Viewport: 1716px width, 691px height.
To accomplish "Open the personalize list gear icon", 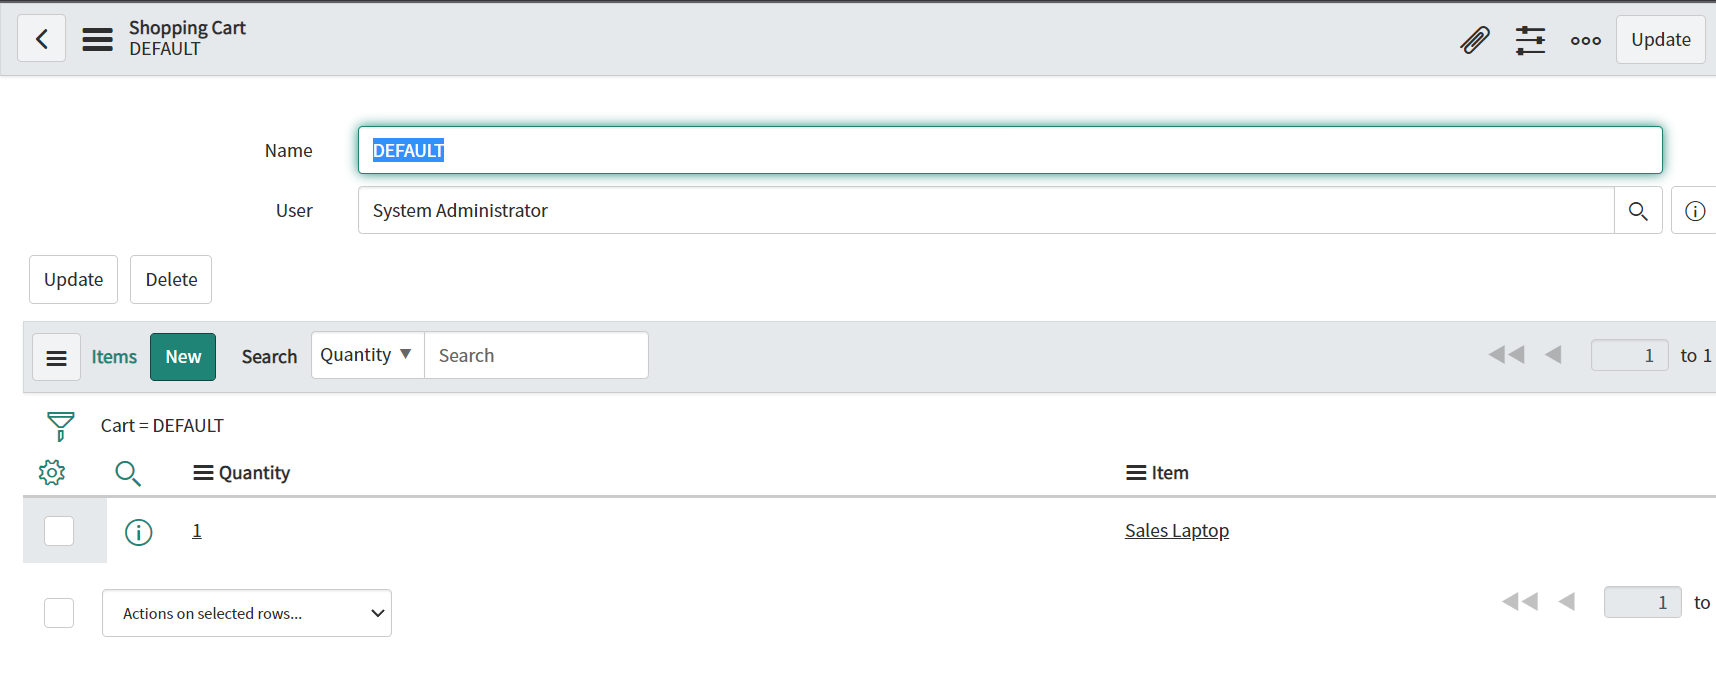I will [x=52, y=473].
